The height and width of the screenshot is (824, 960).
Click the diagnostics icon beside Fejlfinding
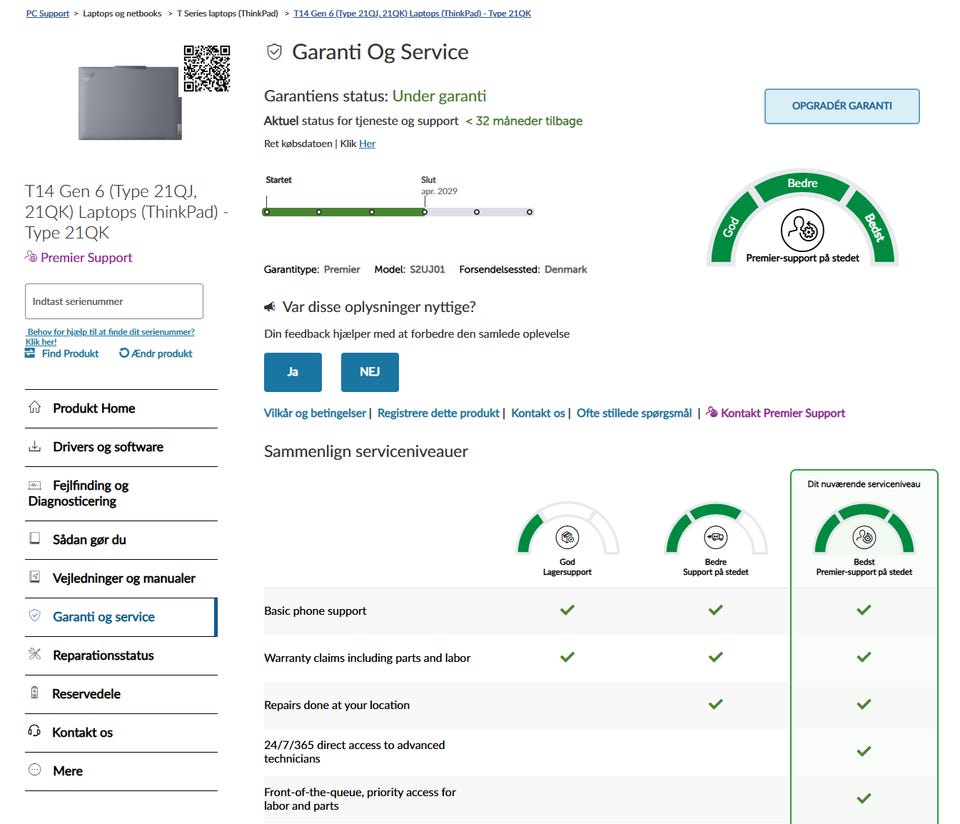pyautogui.click(x=35, y=485)
